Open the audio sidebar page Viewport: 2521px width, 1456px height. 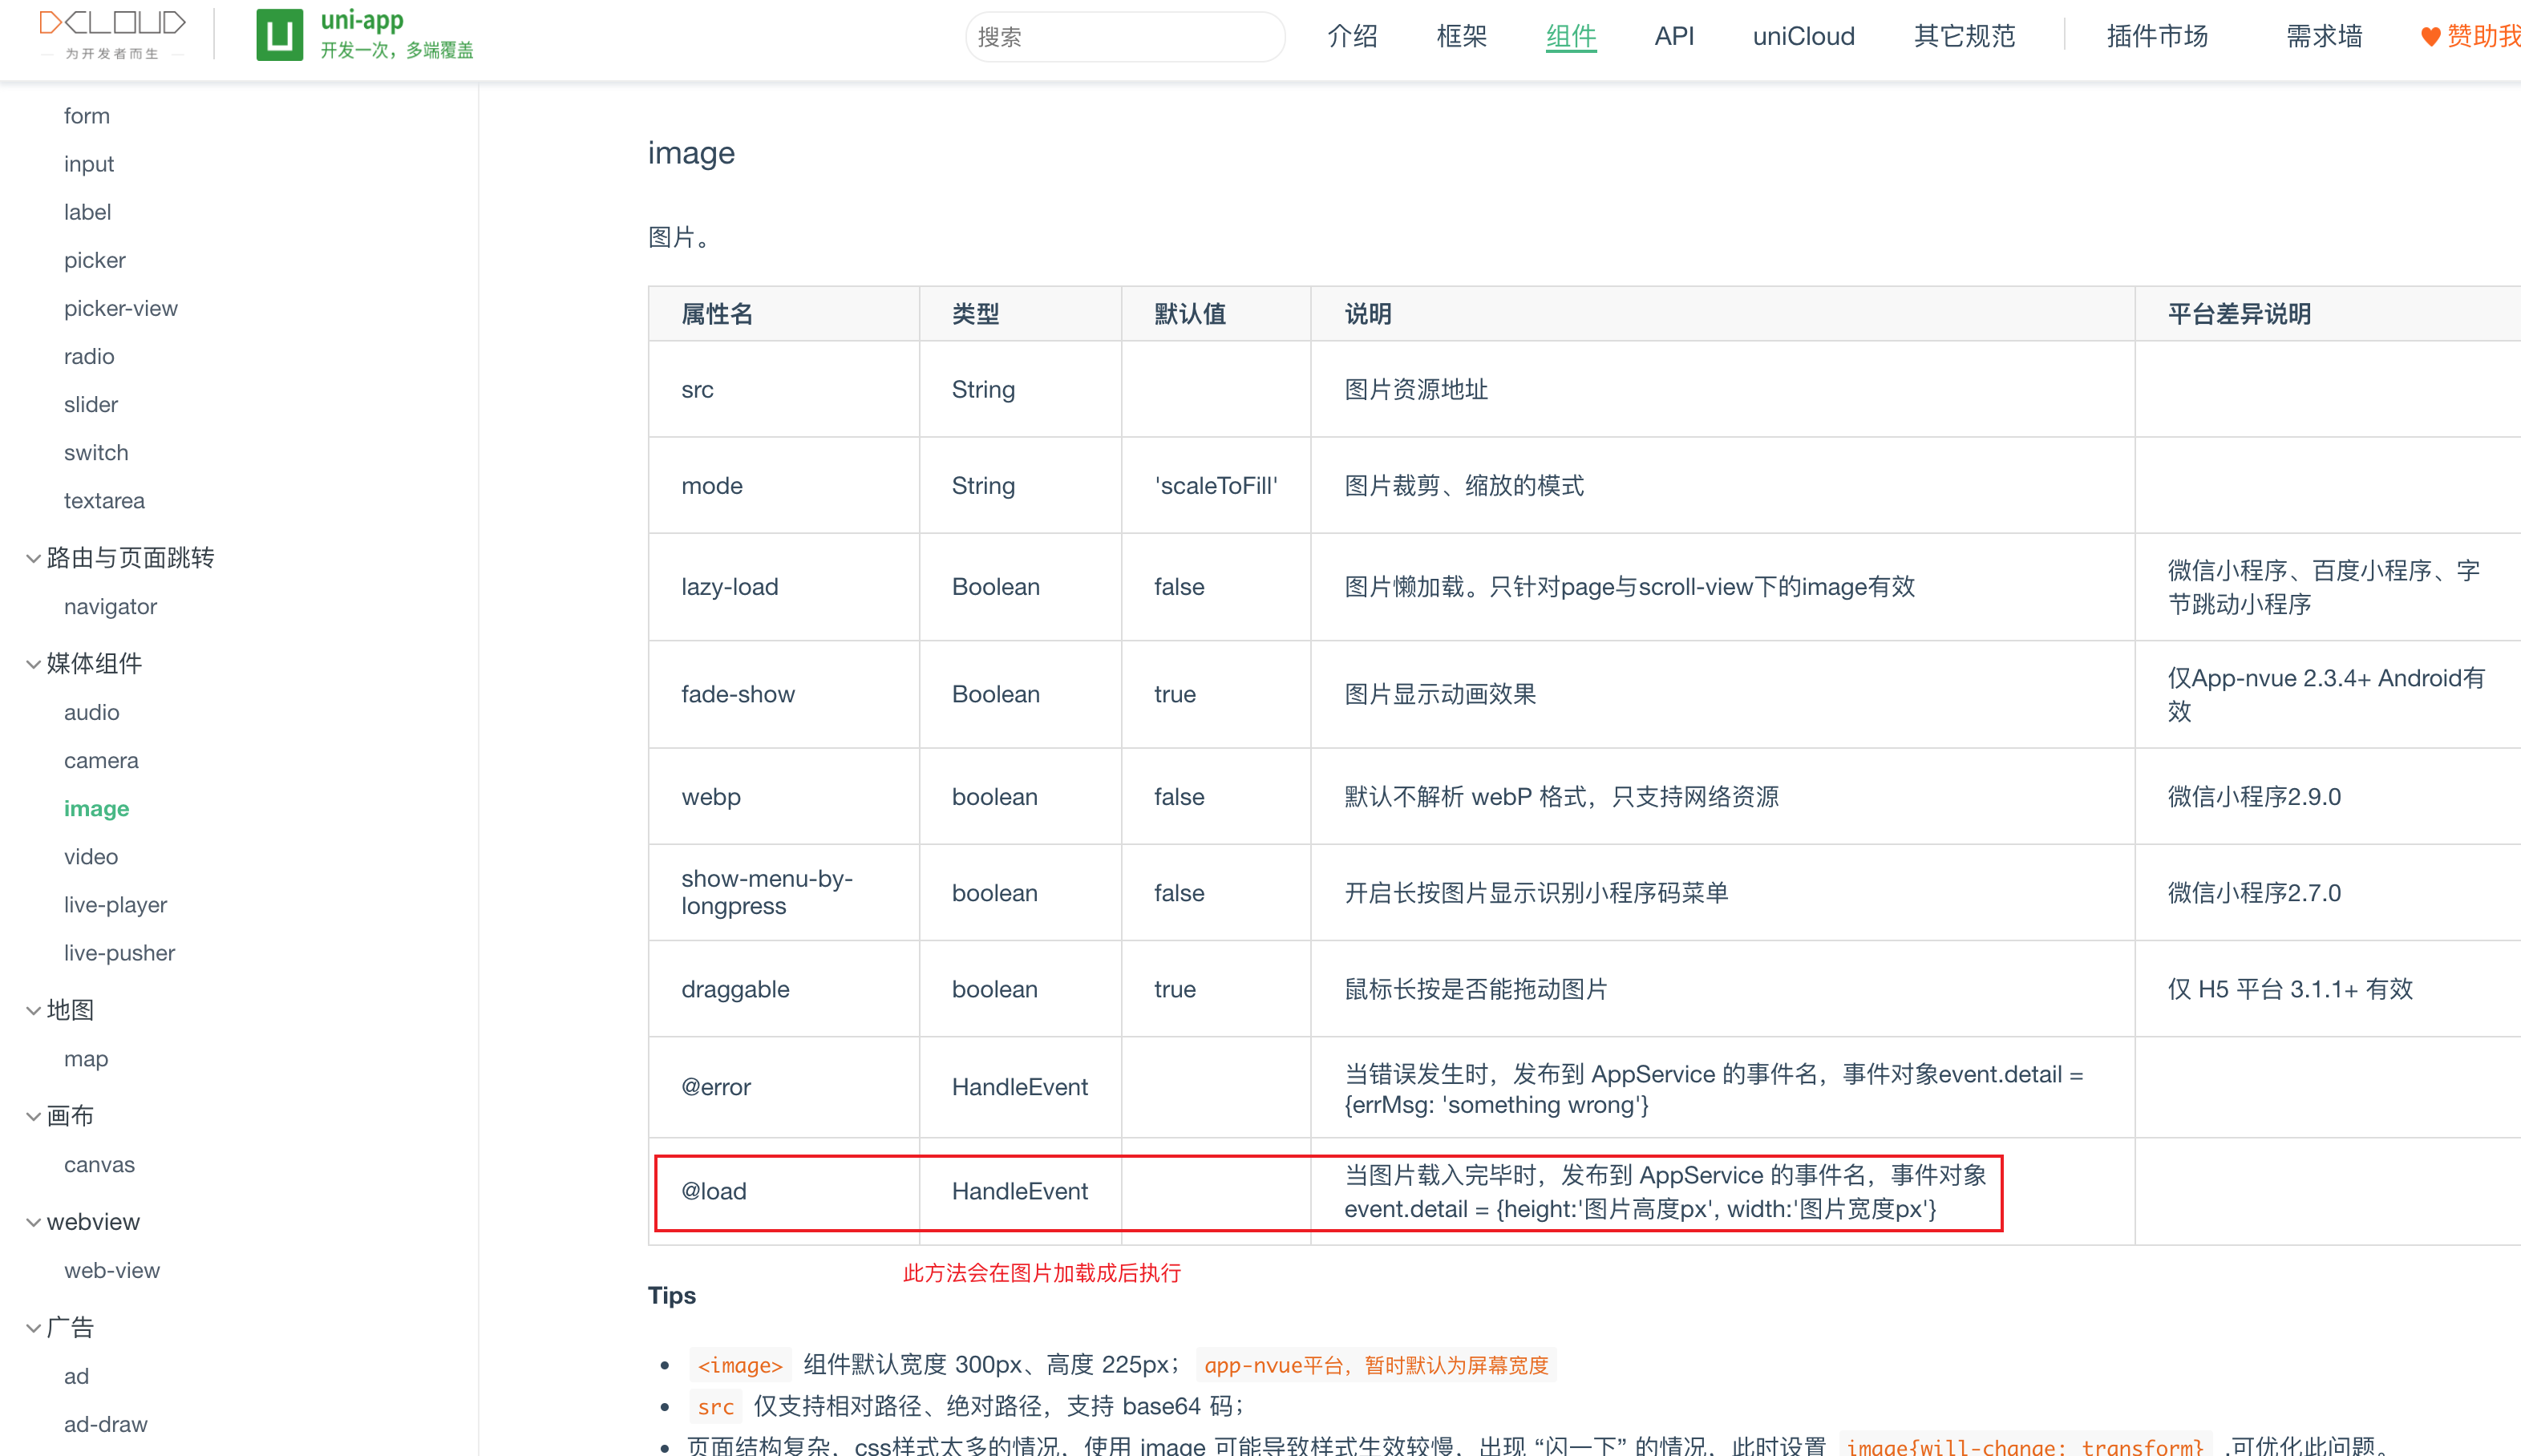(x=92, y=712)
